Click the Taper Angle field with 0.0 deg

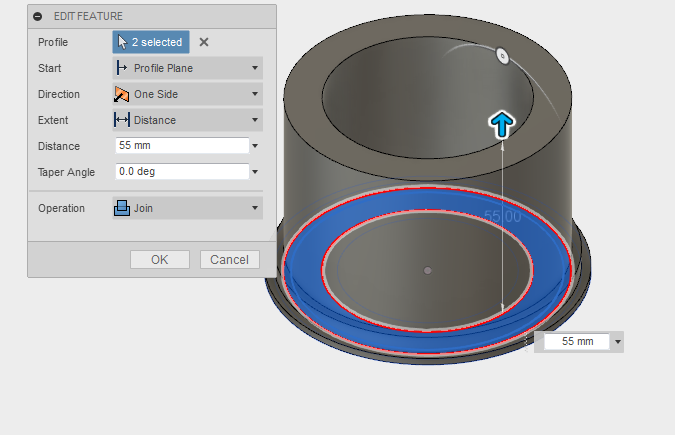[x=182, y=171]
